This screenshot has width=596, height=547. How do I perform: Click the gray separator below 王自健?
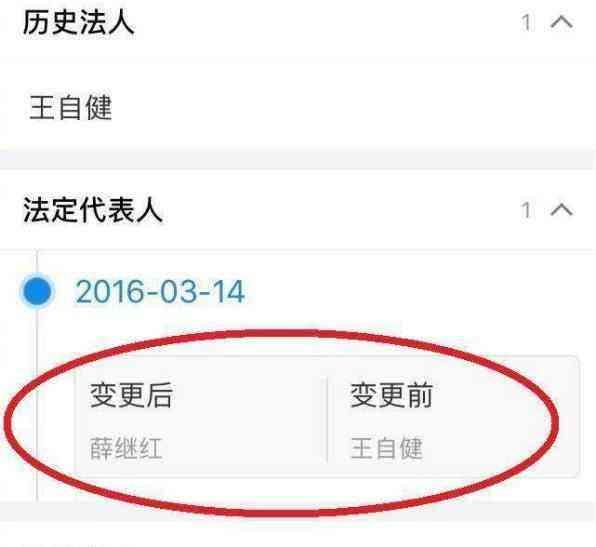click(298, 160)
